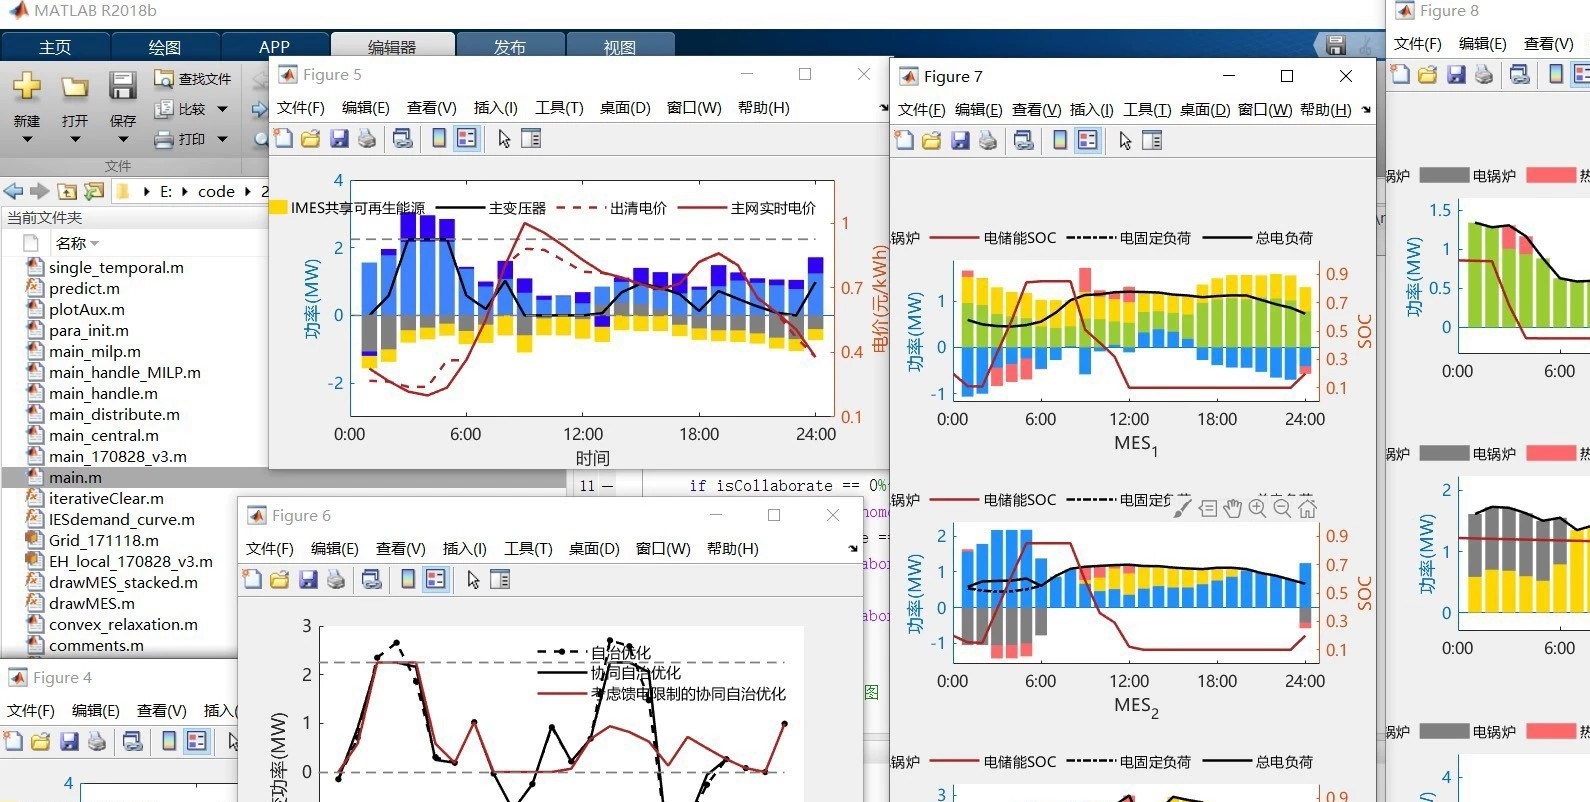
Task: Click Open Property Inspector icon in Figure 7
Action: pos(1152,141)
